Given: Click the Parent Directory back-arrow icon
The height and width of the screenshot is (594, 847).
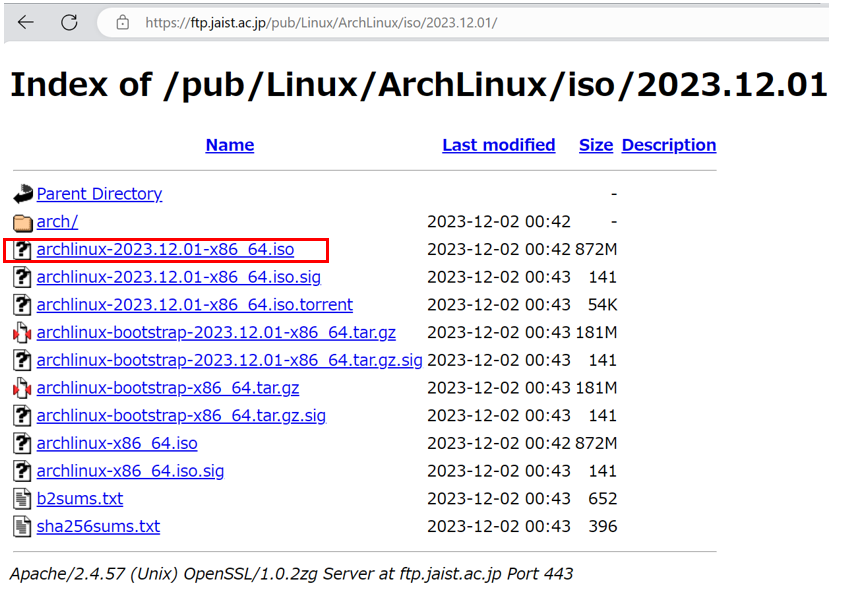Looking at the screenshot, I should (x=23, y=194).
